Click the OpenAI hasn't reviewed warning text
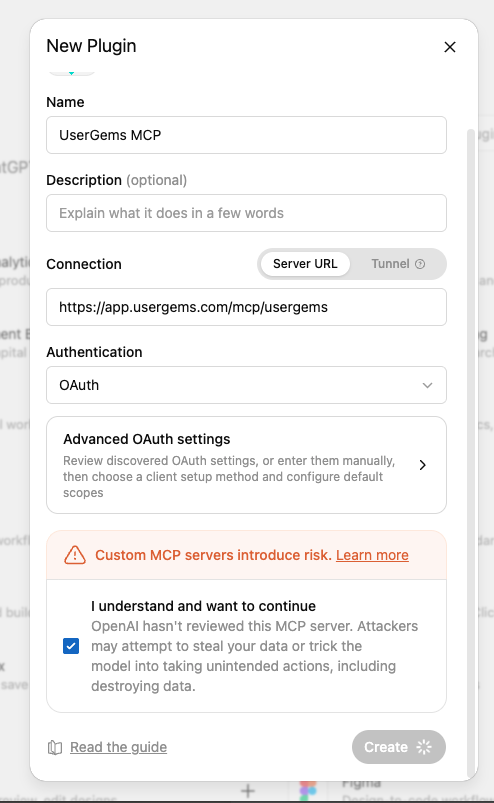The width and height of the screenshot is (494, 803). (254, 656)
